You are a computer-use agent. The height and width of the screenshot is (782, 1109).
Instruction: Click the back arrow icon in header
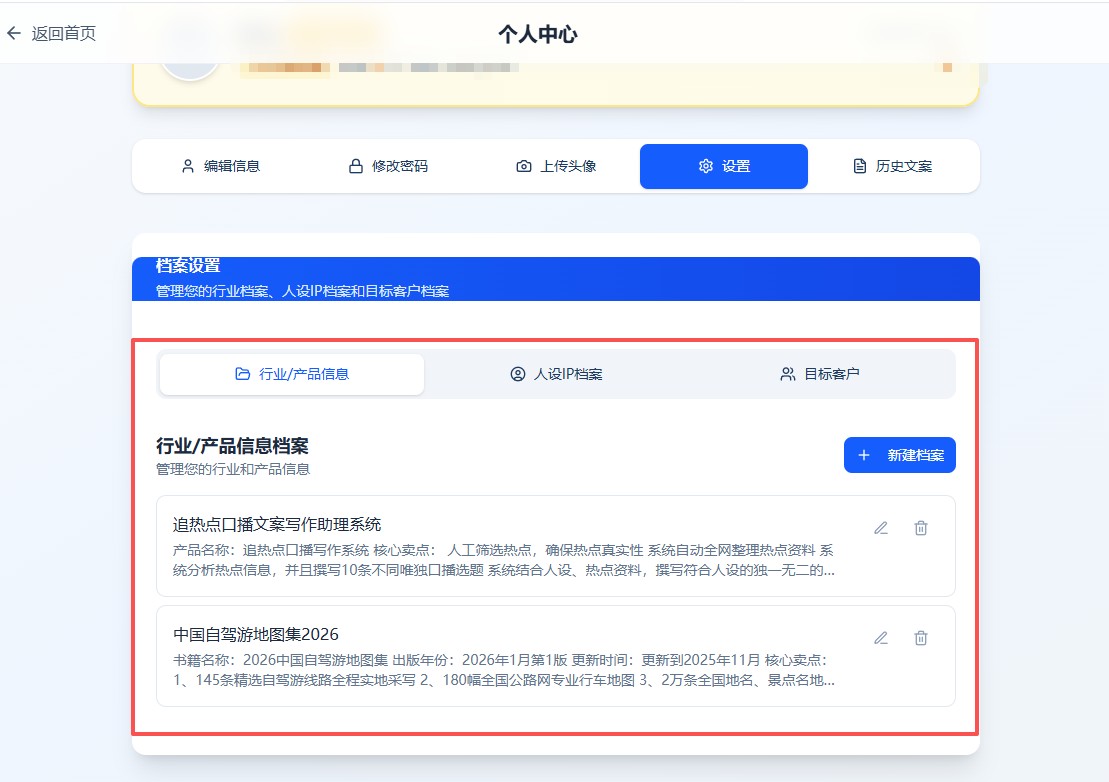click(13, 33)
